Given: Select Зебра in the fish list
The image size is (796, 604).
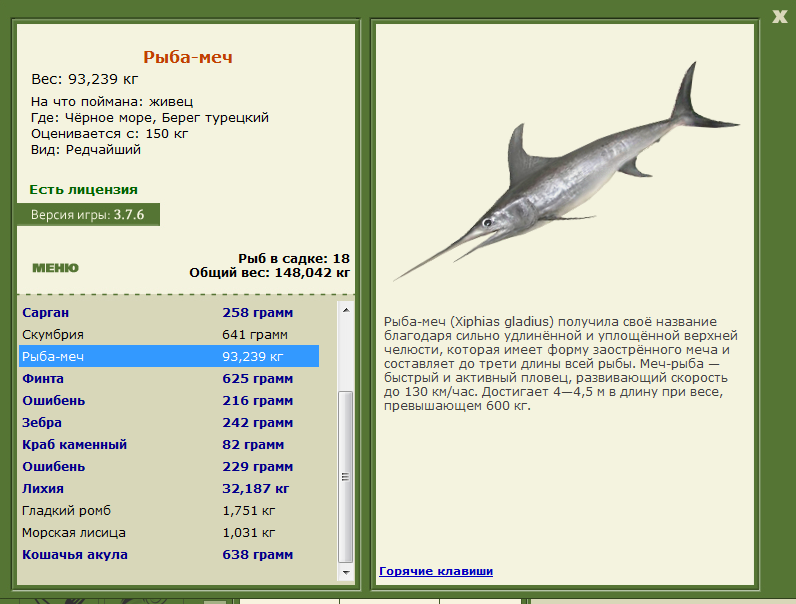Looking at the screenshot, I should click(169, 422).
